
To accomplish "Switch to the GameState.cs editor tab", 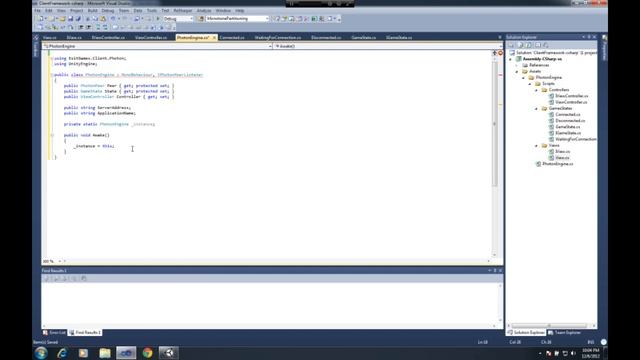I will 363,38.
